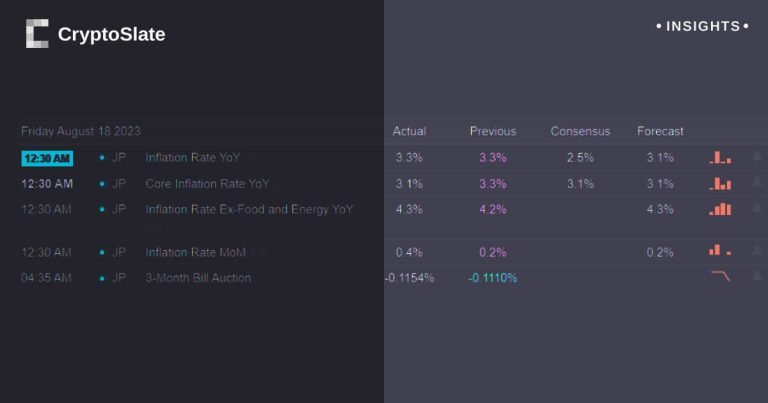Select the Consensus column header
The height and width of the screenshot is (403, 768).
coord(580,131)
